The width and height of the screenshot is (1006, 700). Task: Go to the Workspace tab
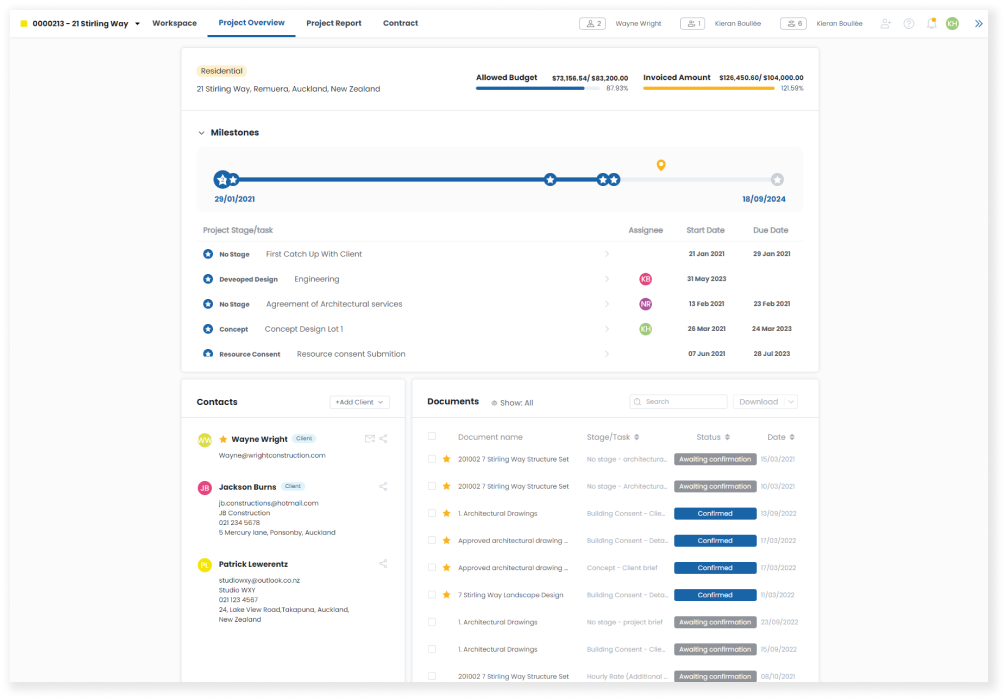point(175,23)
